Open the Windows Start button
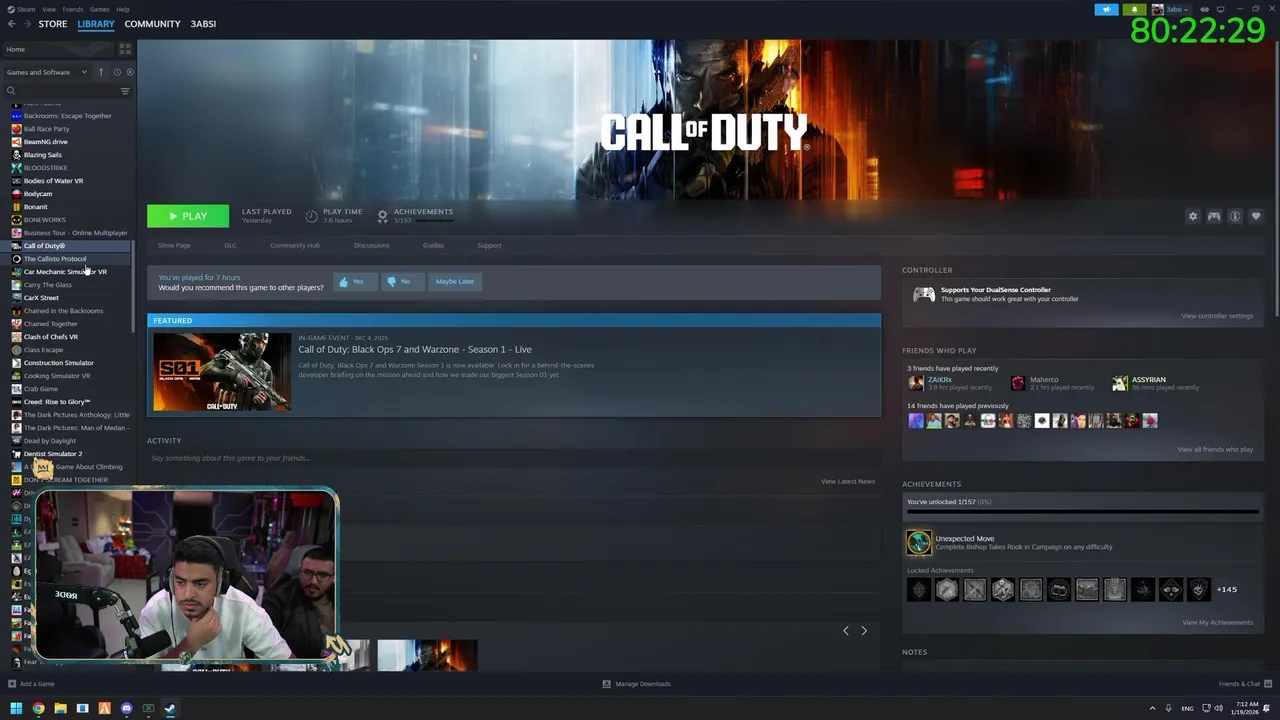1280x720 pixels. 16,708
